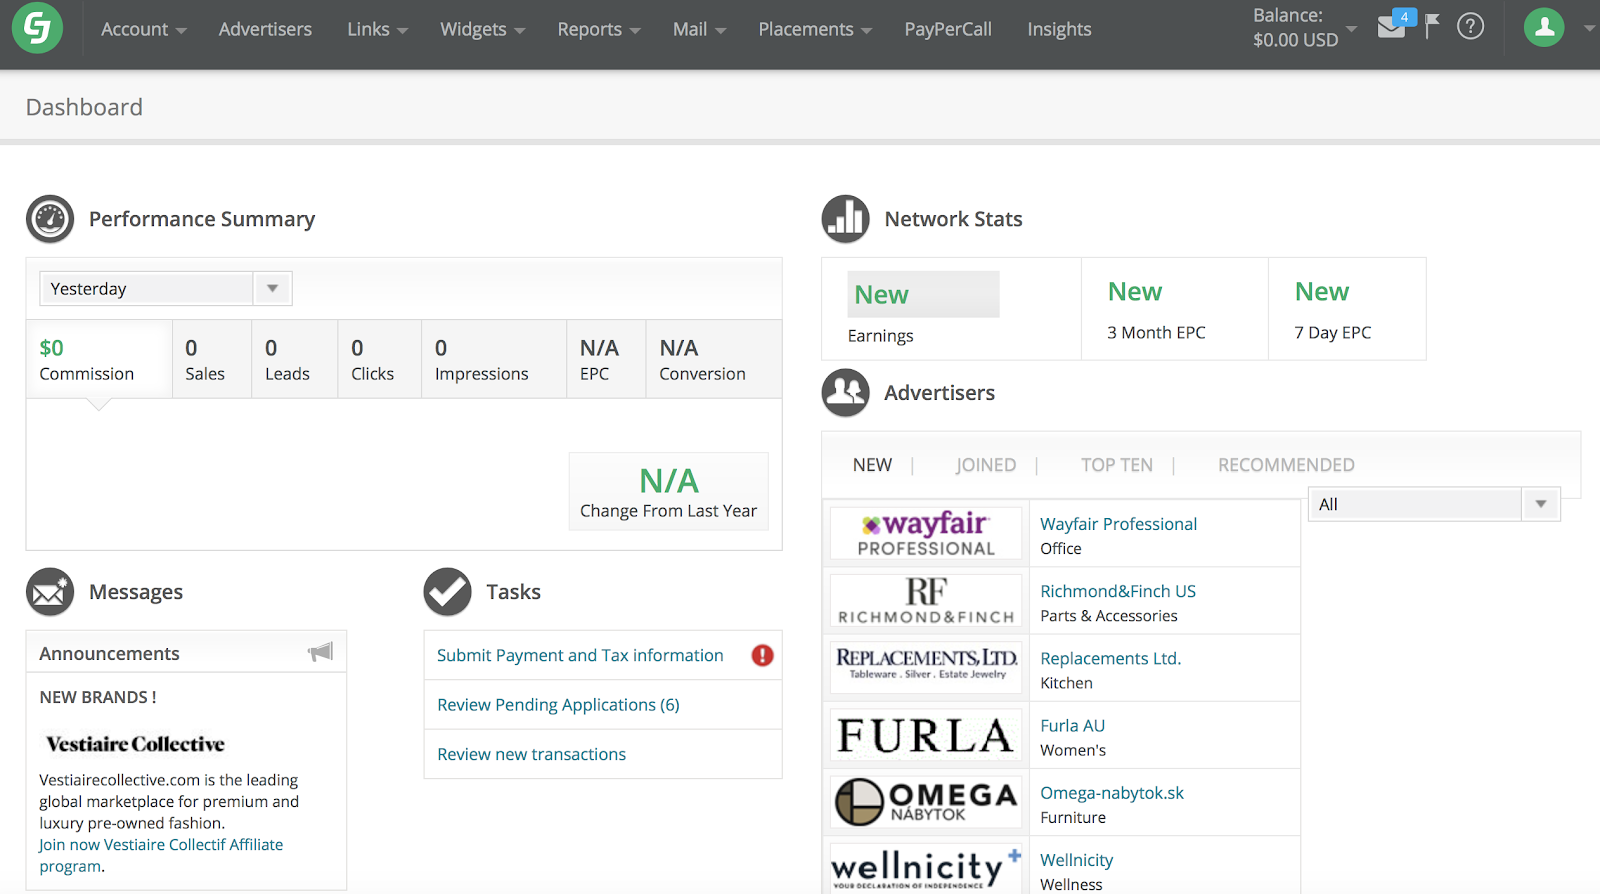Go to Advertisers in the navigation bar

pyautogui.click(x=265, y=29)
